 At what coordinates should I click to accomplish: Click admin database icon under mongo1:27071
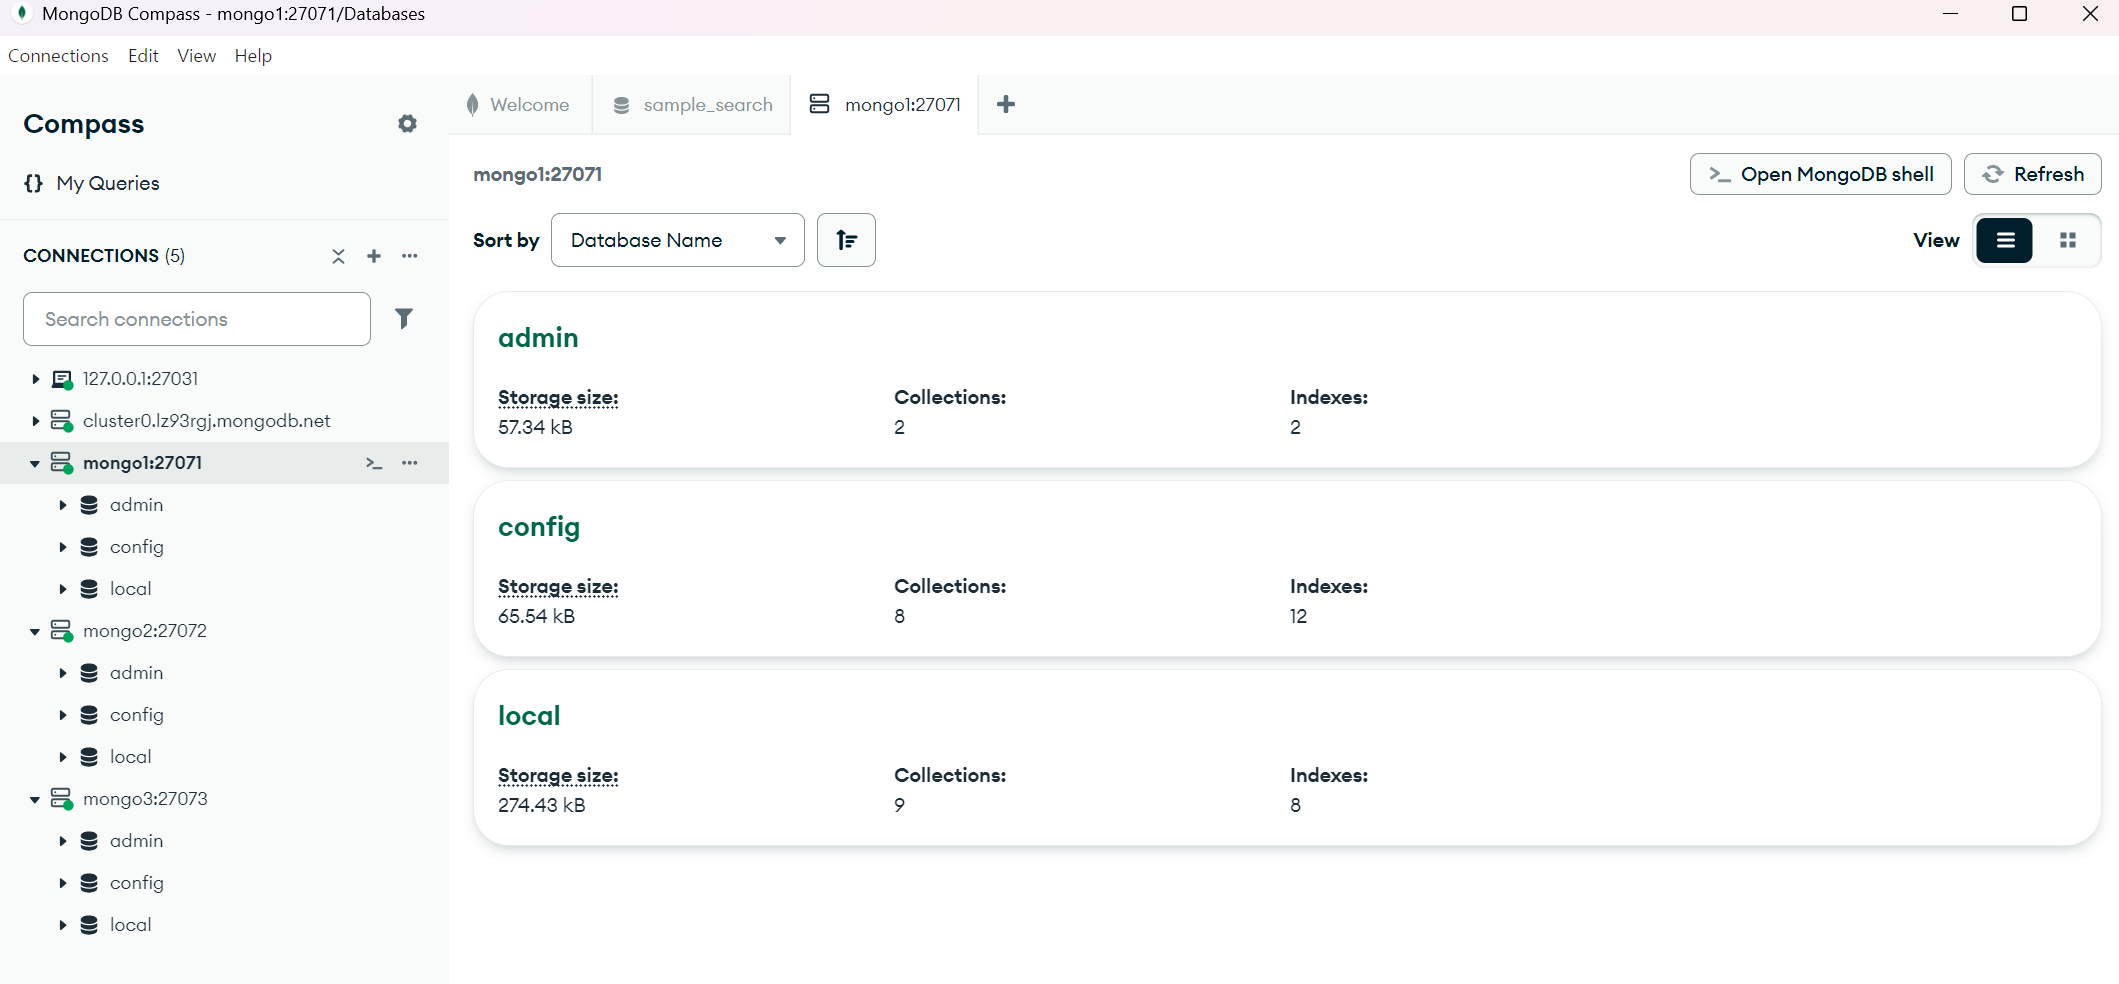click(89, 505)
